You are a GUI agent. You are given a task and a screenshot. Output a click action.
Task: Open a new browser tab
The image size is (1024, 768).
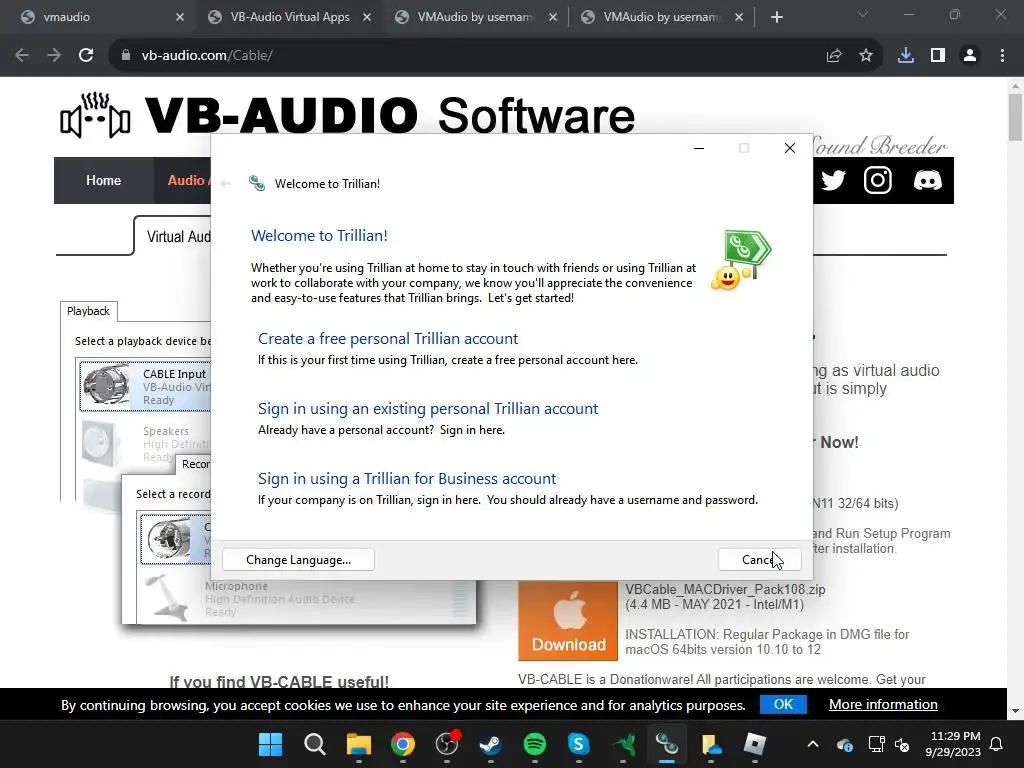click(x=776, y=17)
